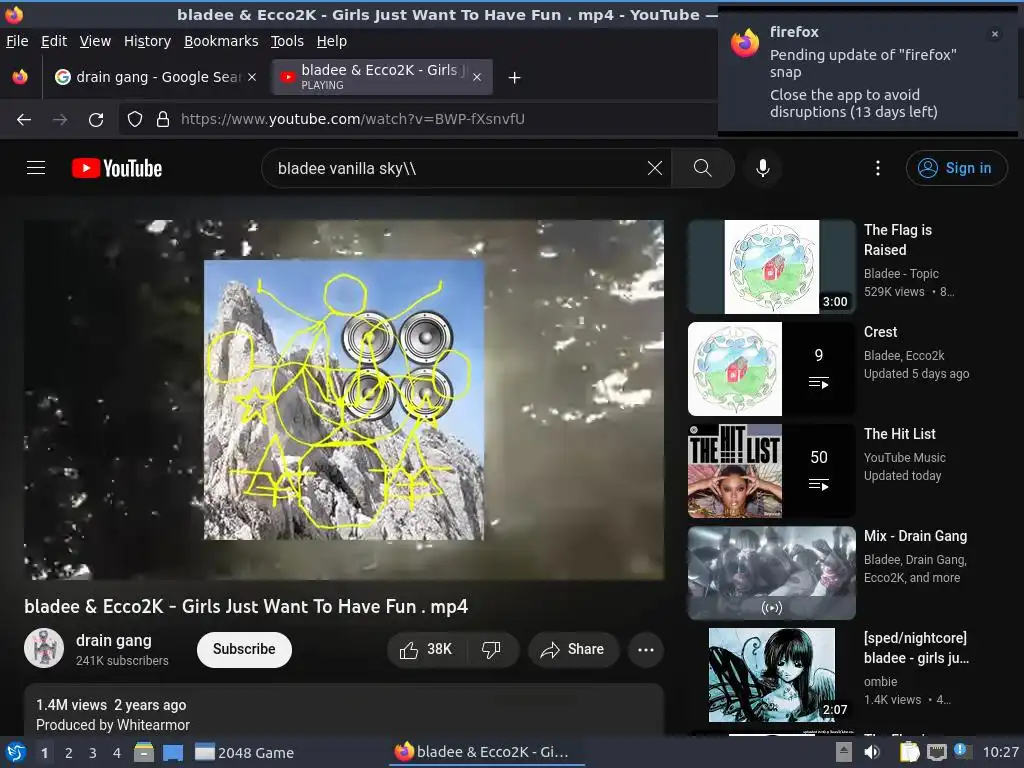Open the taskbar start menu icon
The image size is (1024, 768).
(x=16, y=752)
